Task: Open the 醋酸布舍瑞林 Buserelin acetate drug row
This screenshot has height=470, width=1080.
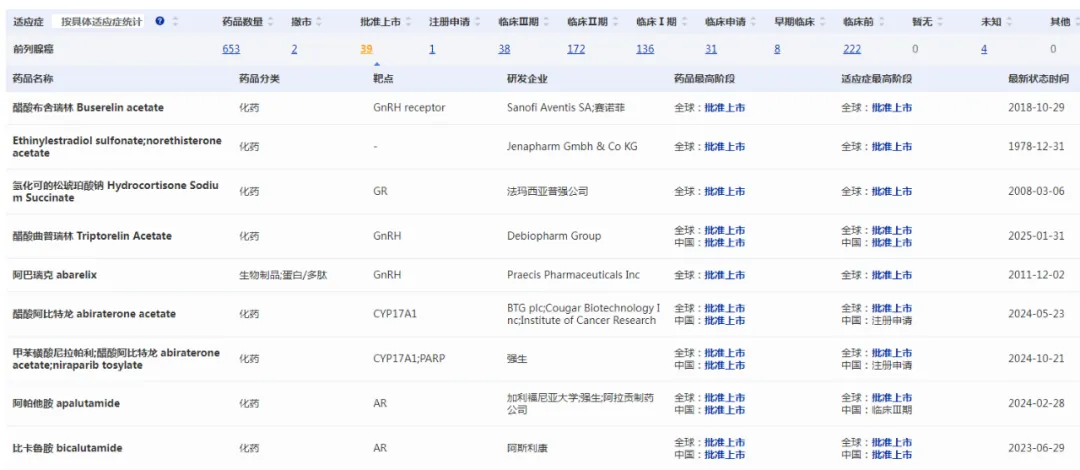Action: (88, 107)
